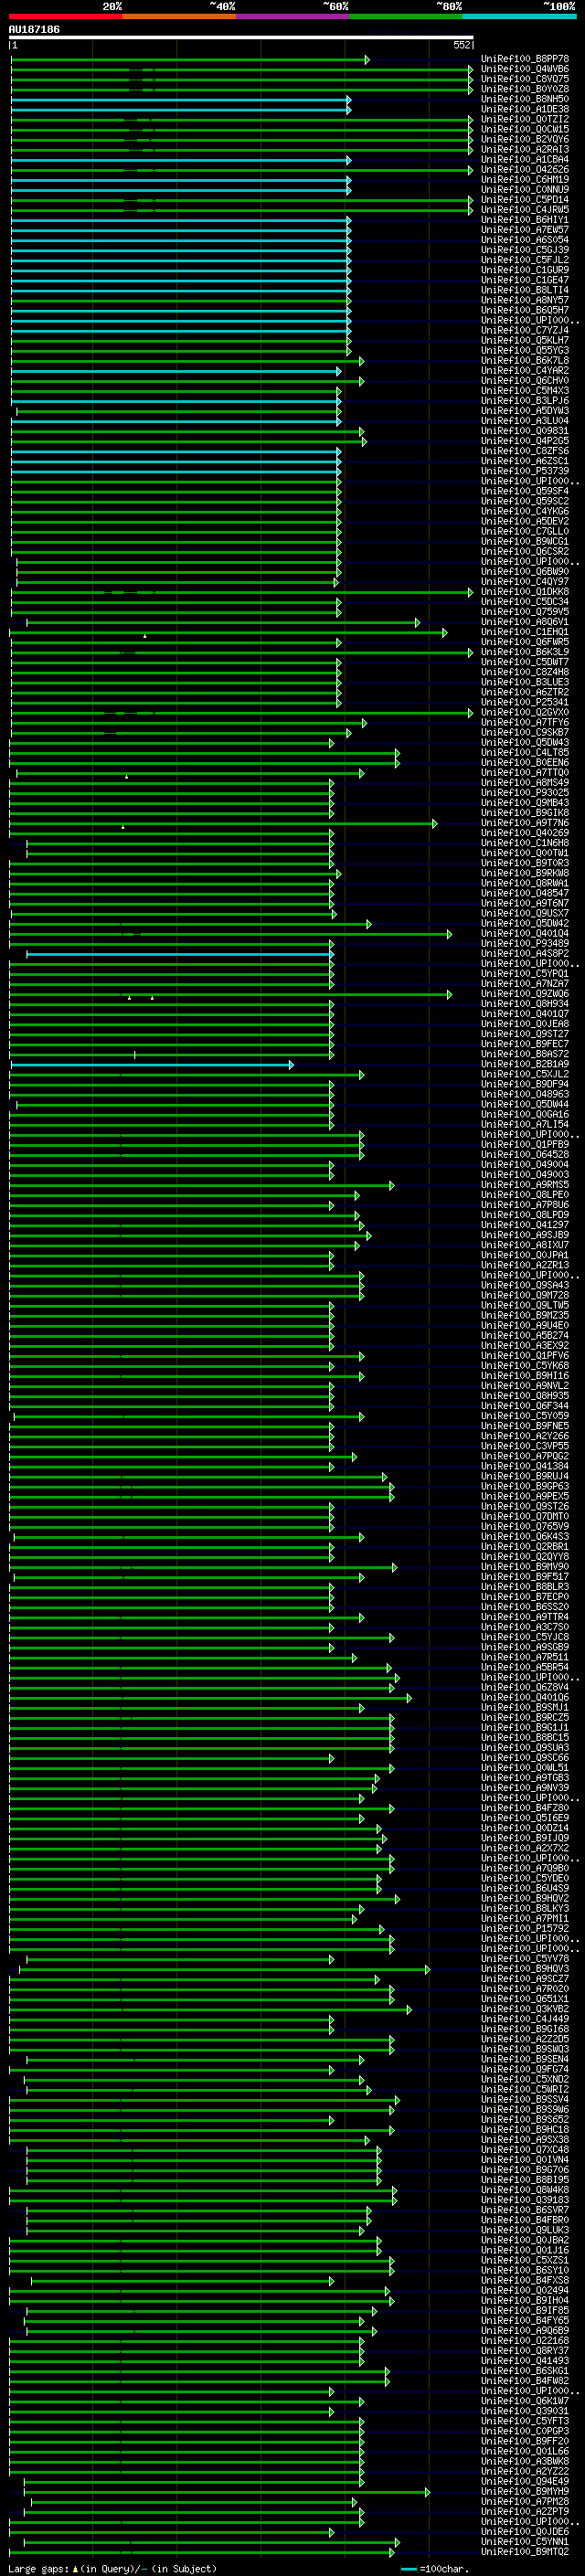Click the UniRef100_B9HQV3 label

525,1969
